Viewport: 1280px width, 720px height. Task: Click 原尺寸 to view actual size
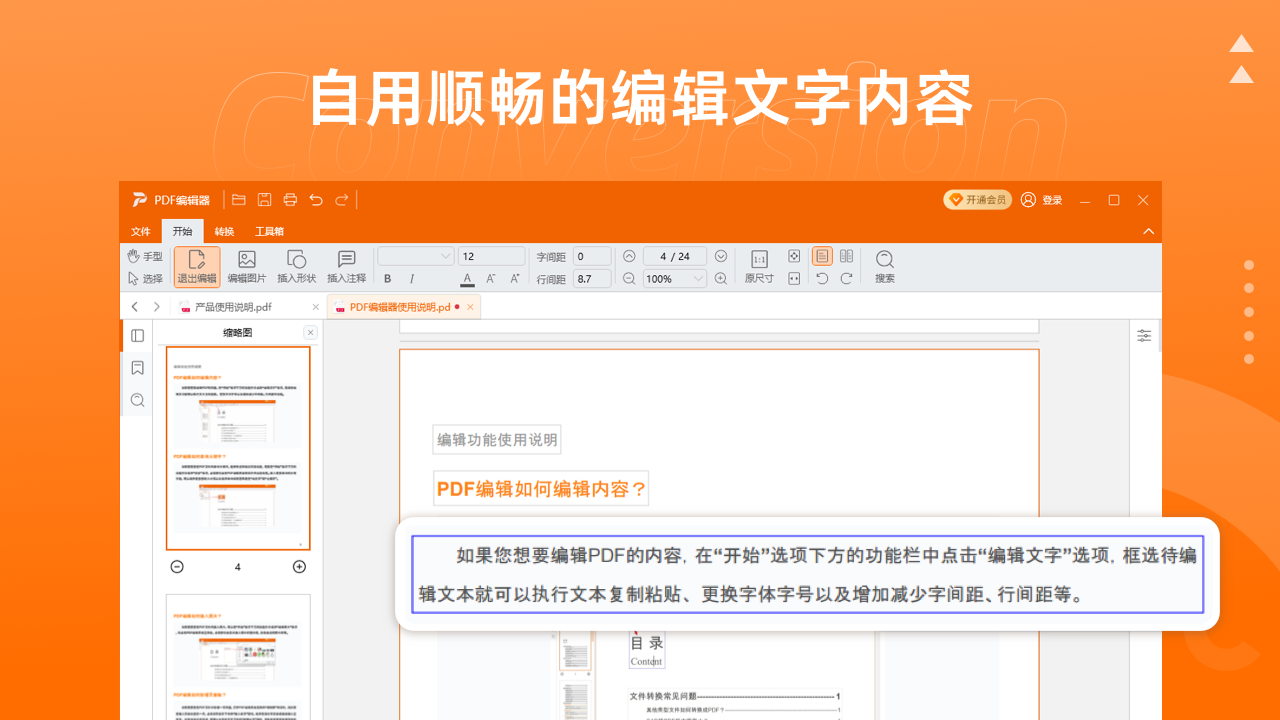click(759, 266)
